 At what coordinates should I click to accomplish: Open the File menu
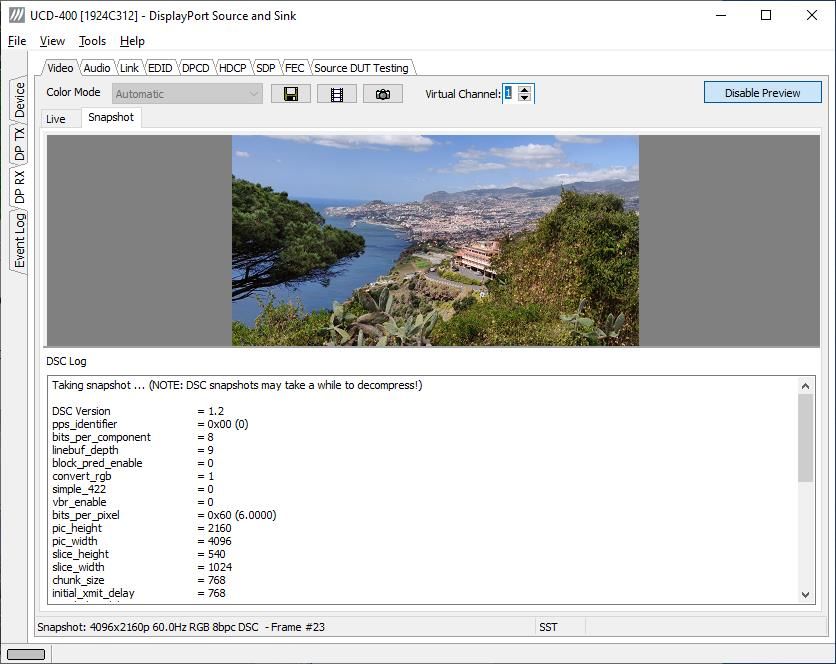(x=17, y=41)
